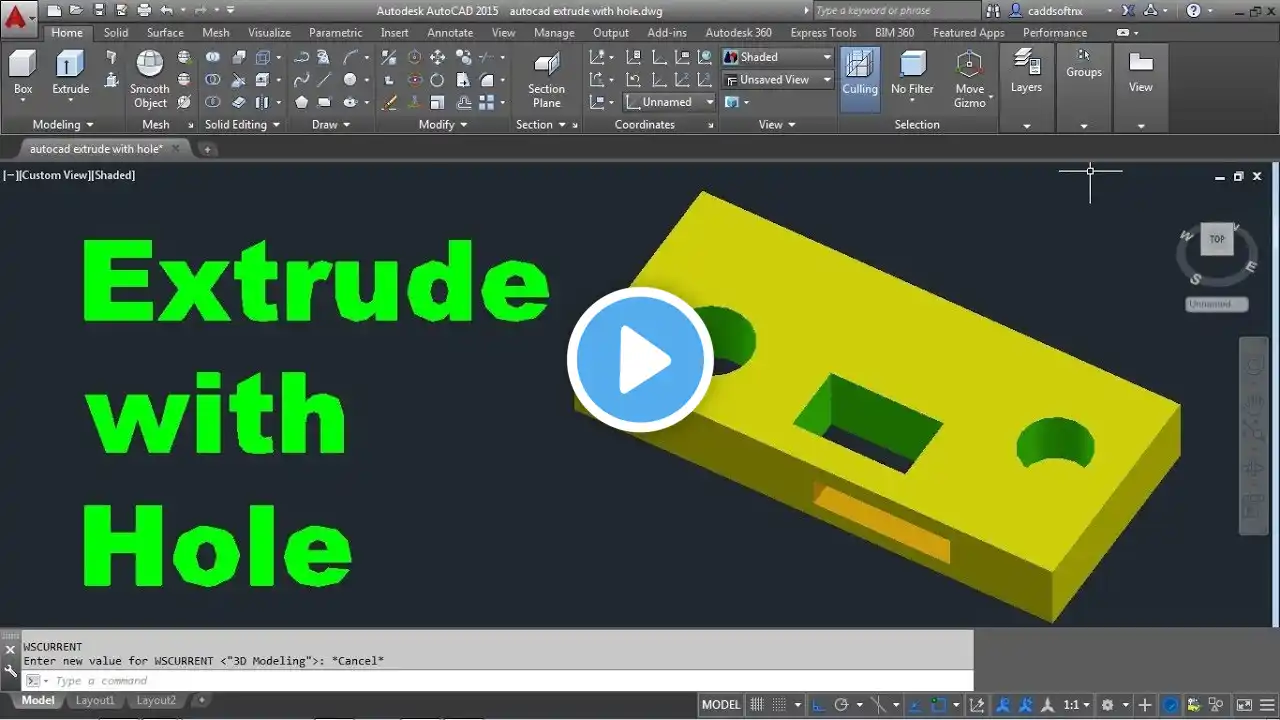Screen dimensions: 1280x720
Task: Click the [Shaded] visual style label
Action: pyautogui.click(x=115, y=175)
